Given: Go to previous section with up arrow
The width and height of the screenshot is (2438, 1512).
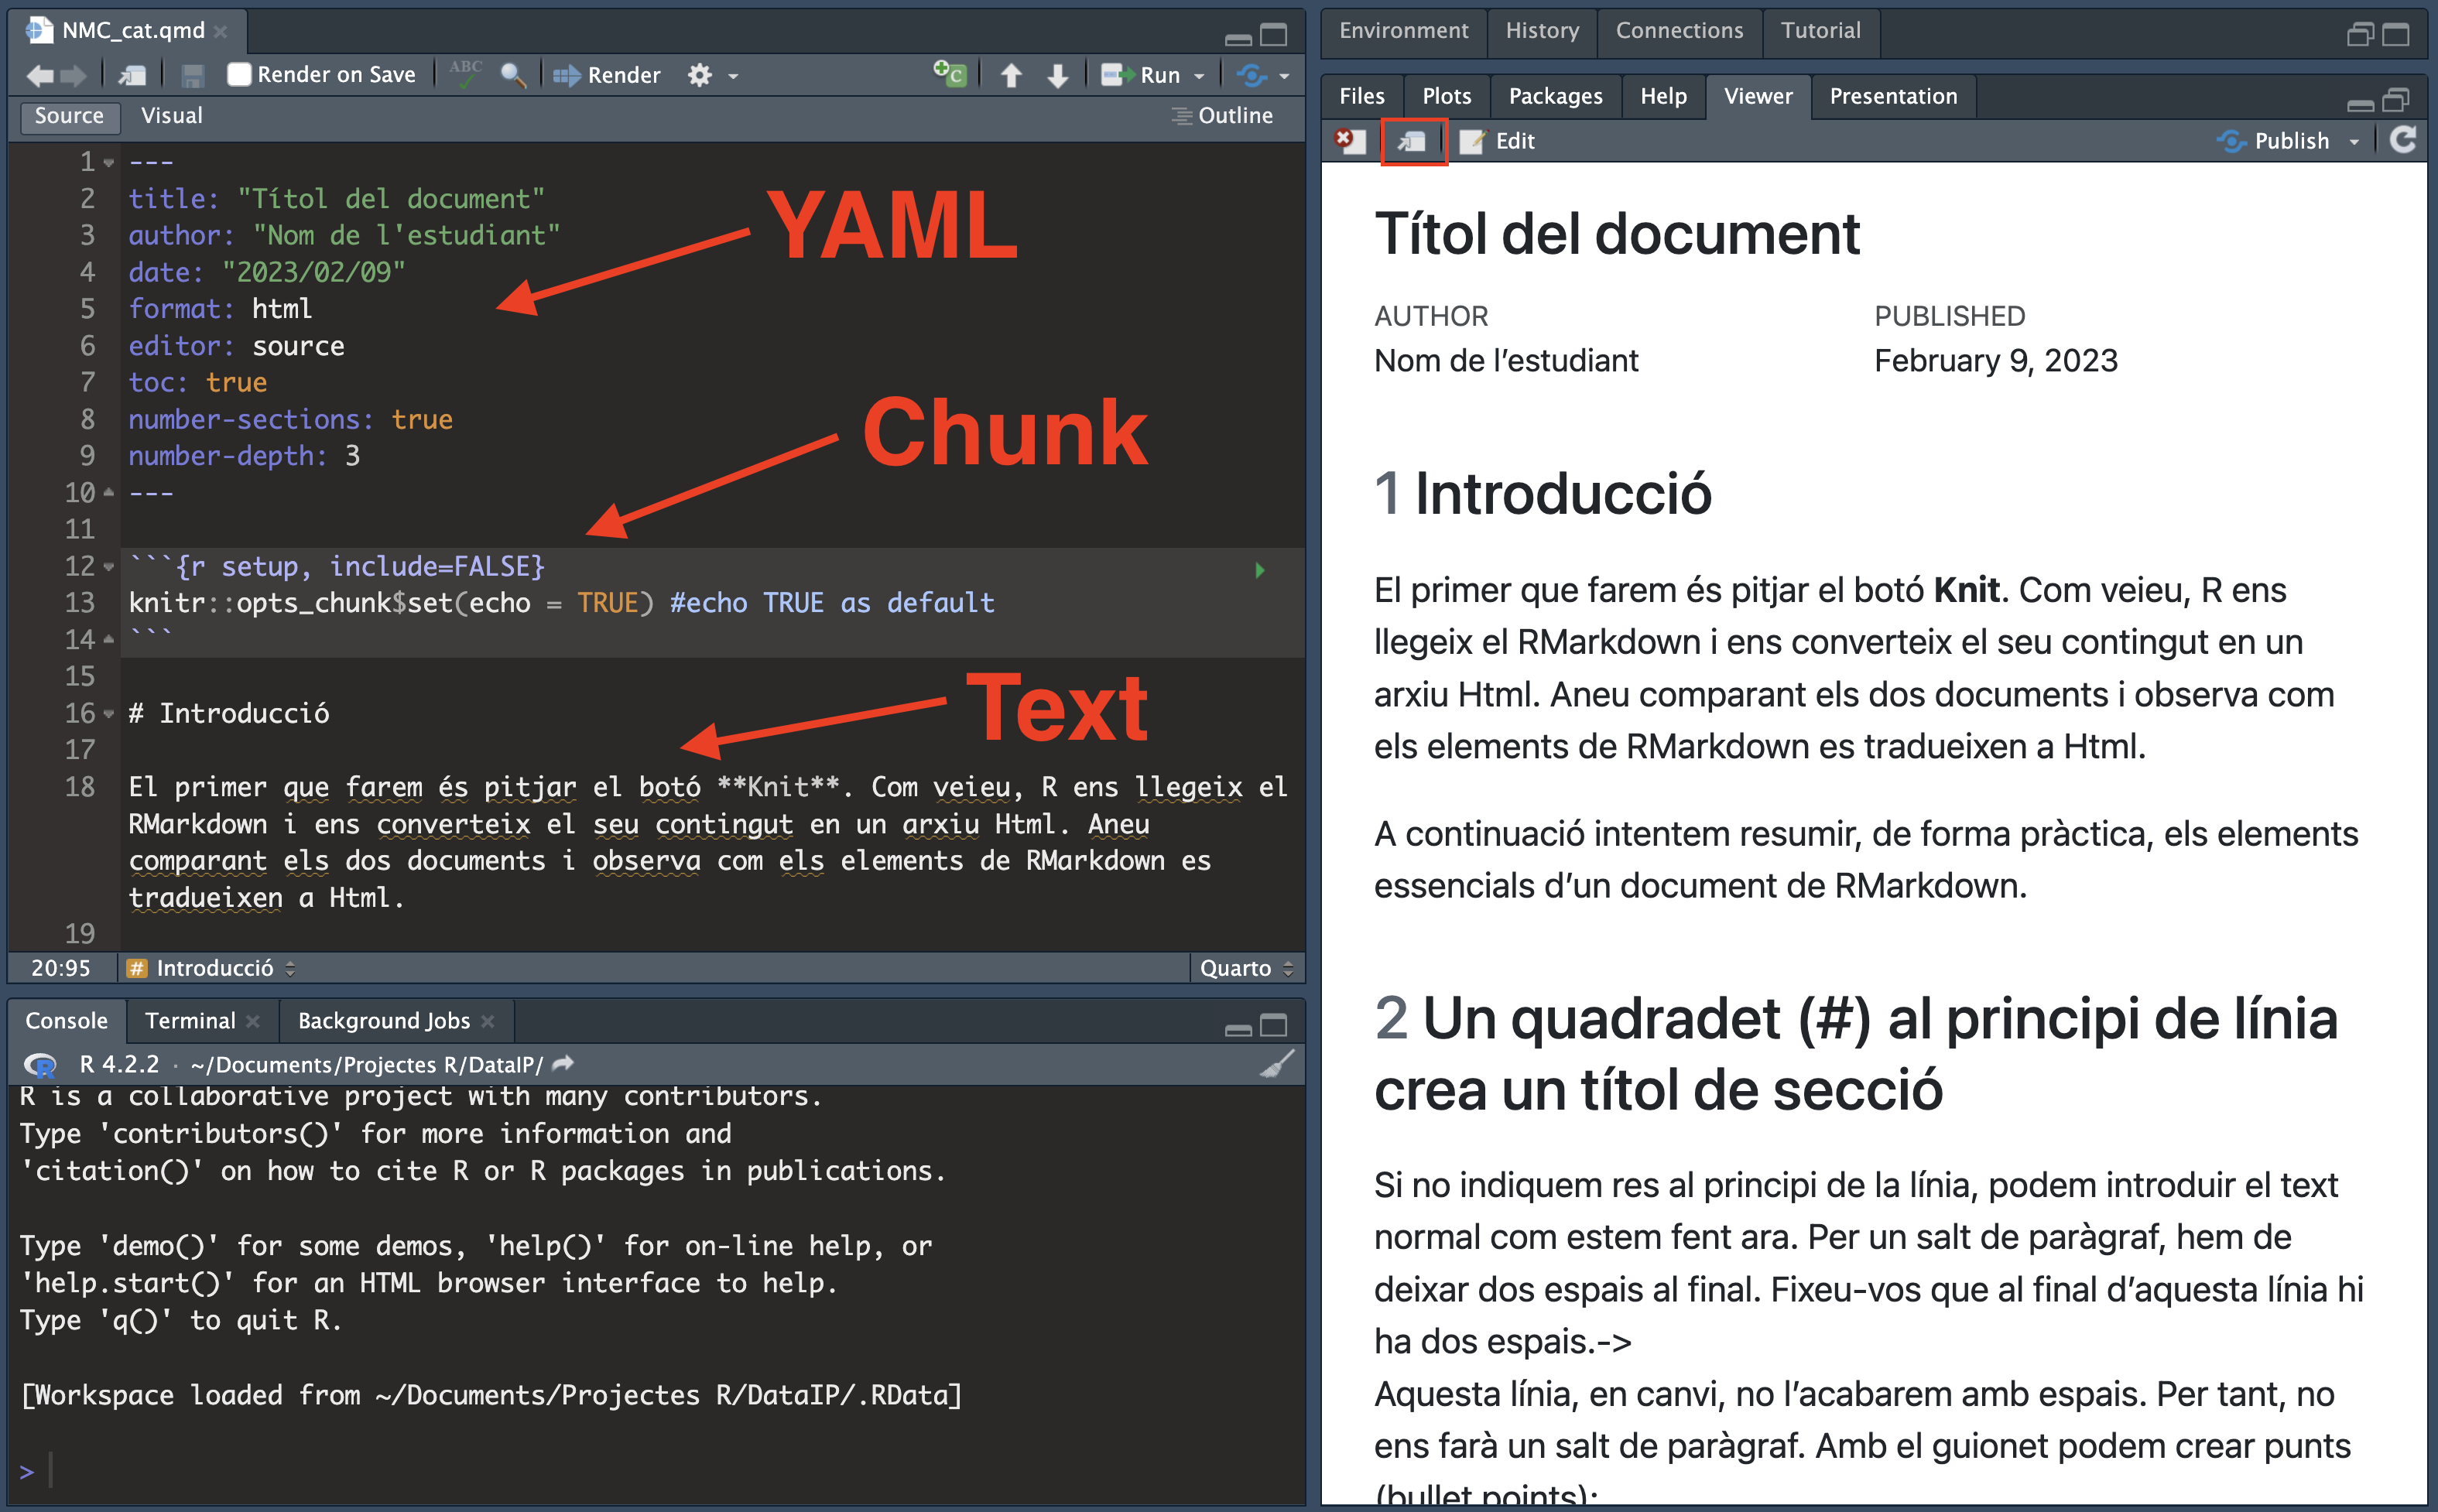Looking at the screenshot, I should click(1011, 75).
